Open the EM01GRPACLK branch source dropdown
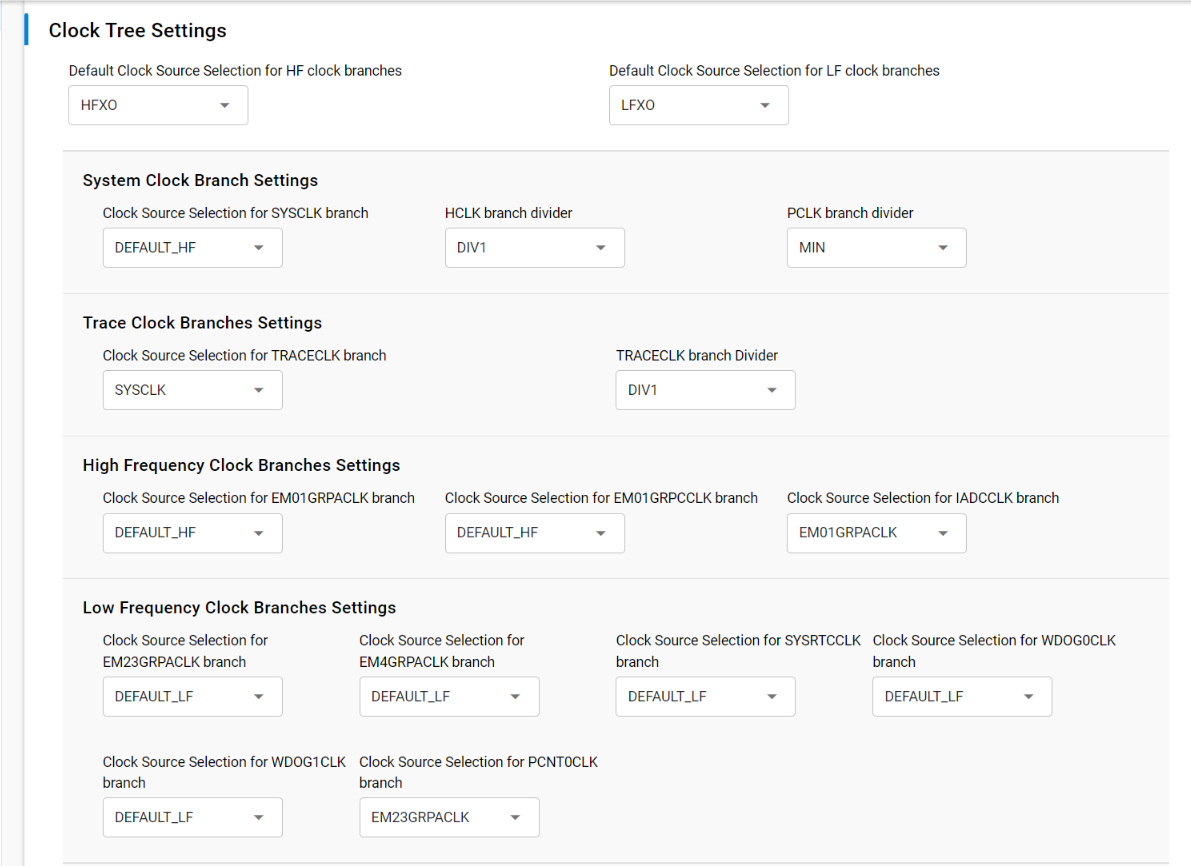Image resolution: width=1191 pixels, height=866 pixels. [x=192, y=533]
